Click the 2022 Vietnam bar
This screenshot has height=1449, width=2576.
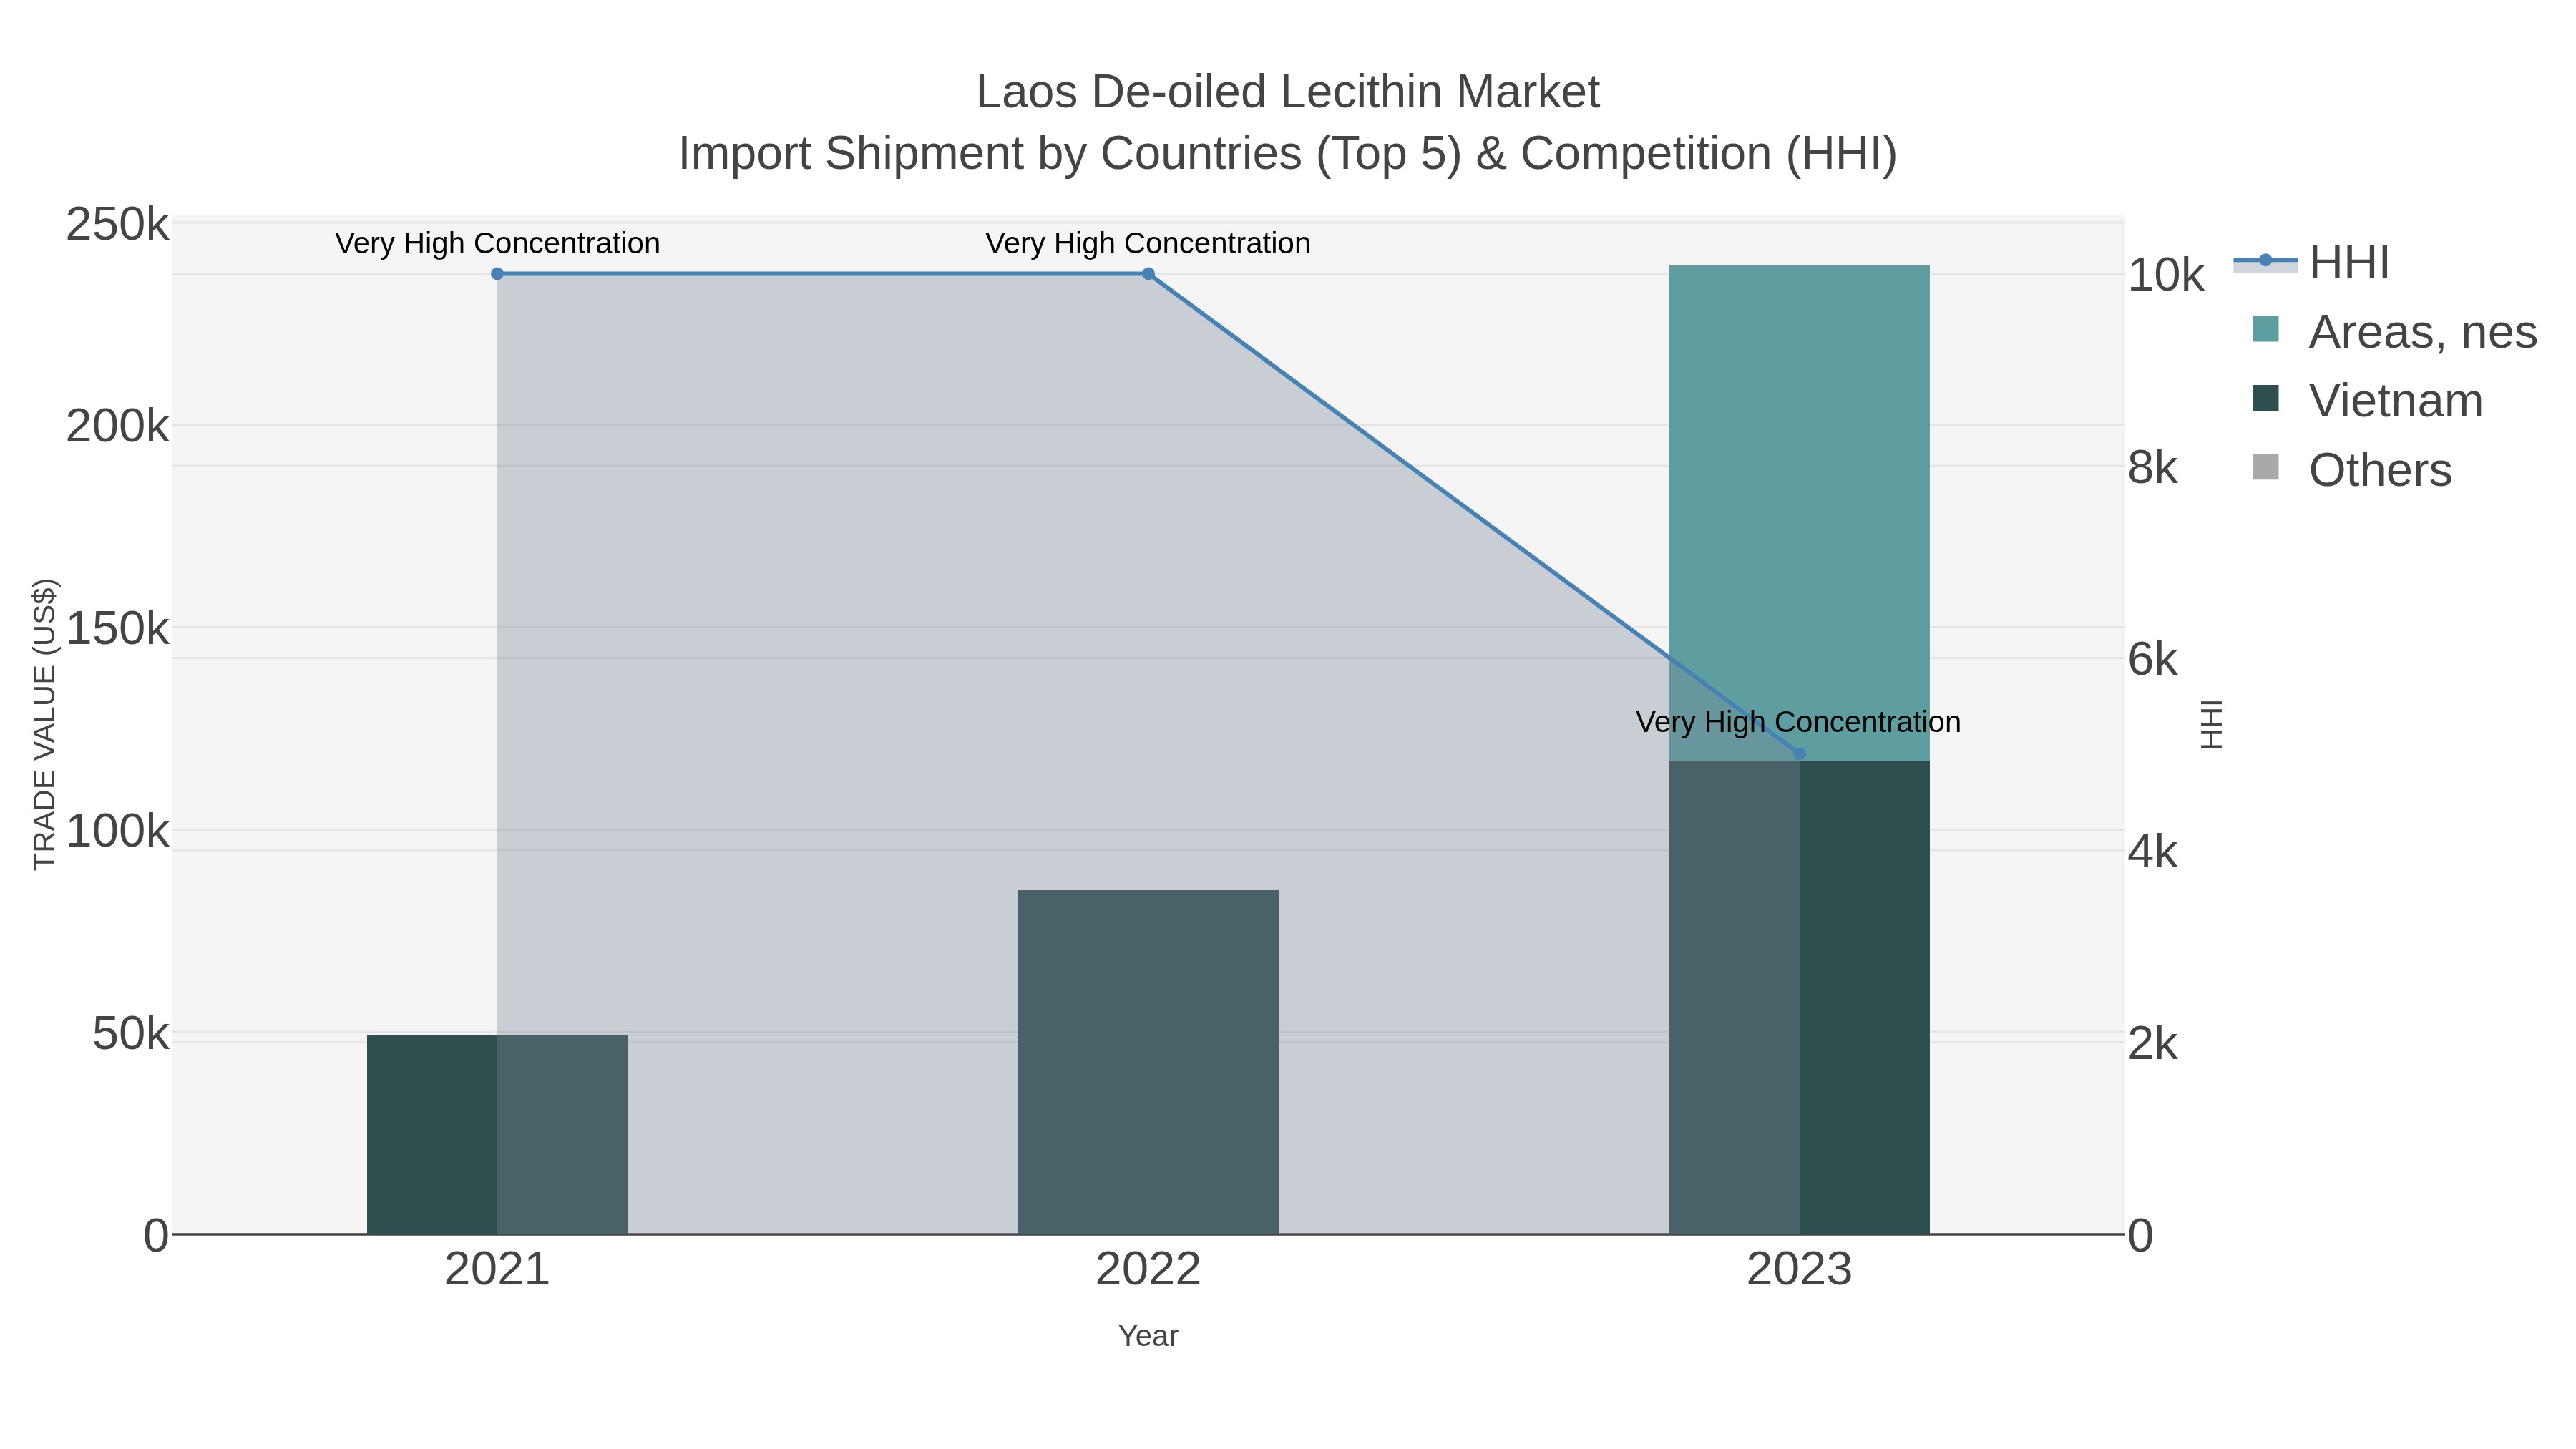click(x=1148, y=1062)
